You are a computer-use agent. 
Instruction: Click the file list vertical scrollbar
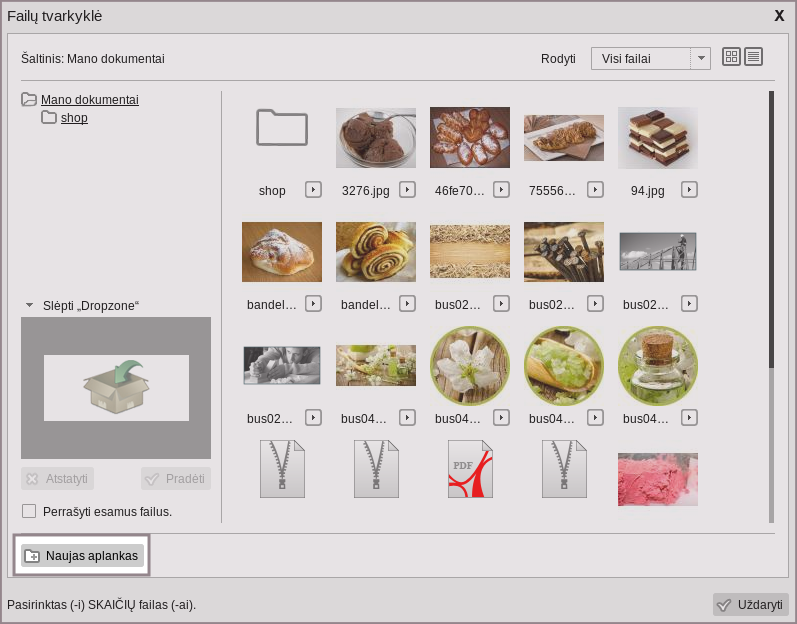tap(771, 230)
